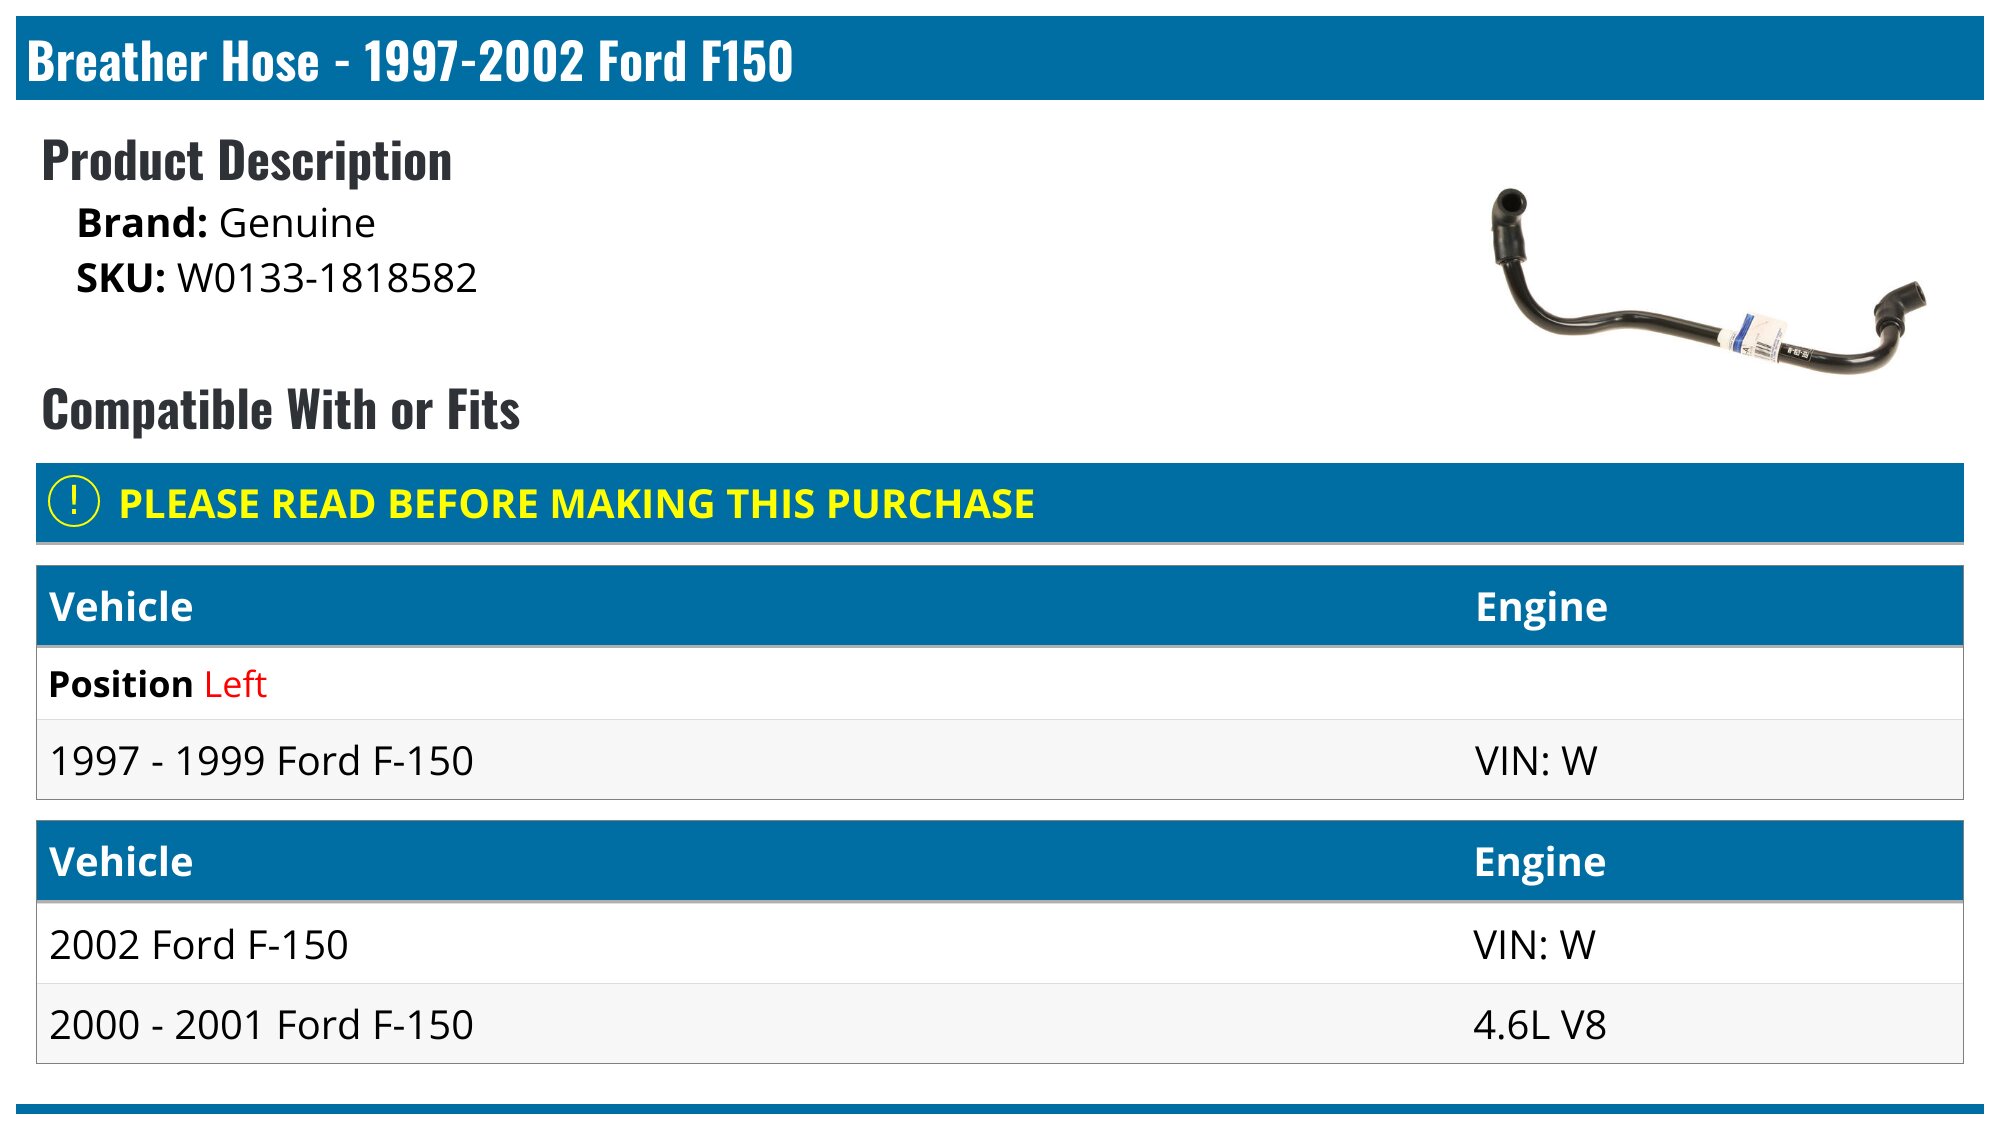The image size is (2000, 1130).
Task: Click the Breather Hose title banner
Action: [410, 61]
